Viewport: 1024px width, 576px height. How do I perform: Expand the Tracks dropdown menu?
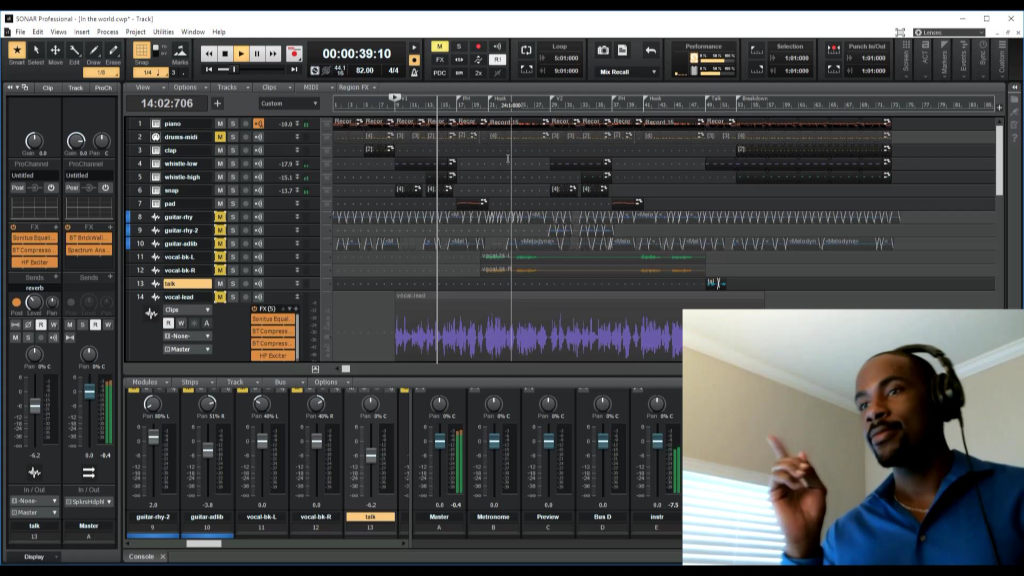pos(231,88)
